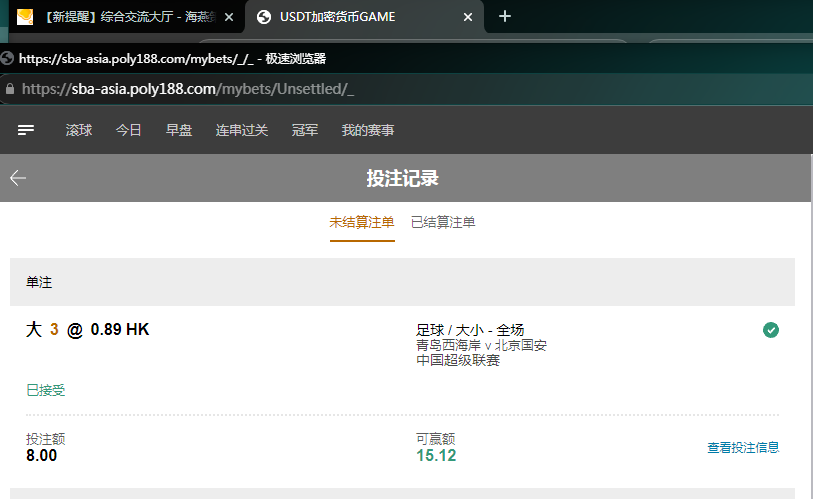Click the 投注记录 page title
813x499 pixels.
[402, 178]
